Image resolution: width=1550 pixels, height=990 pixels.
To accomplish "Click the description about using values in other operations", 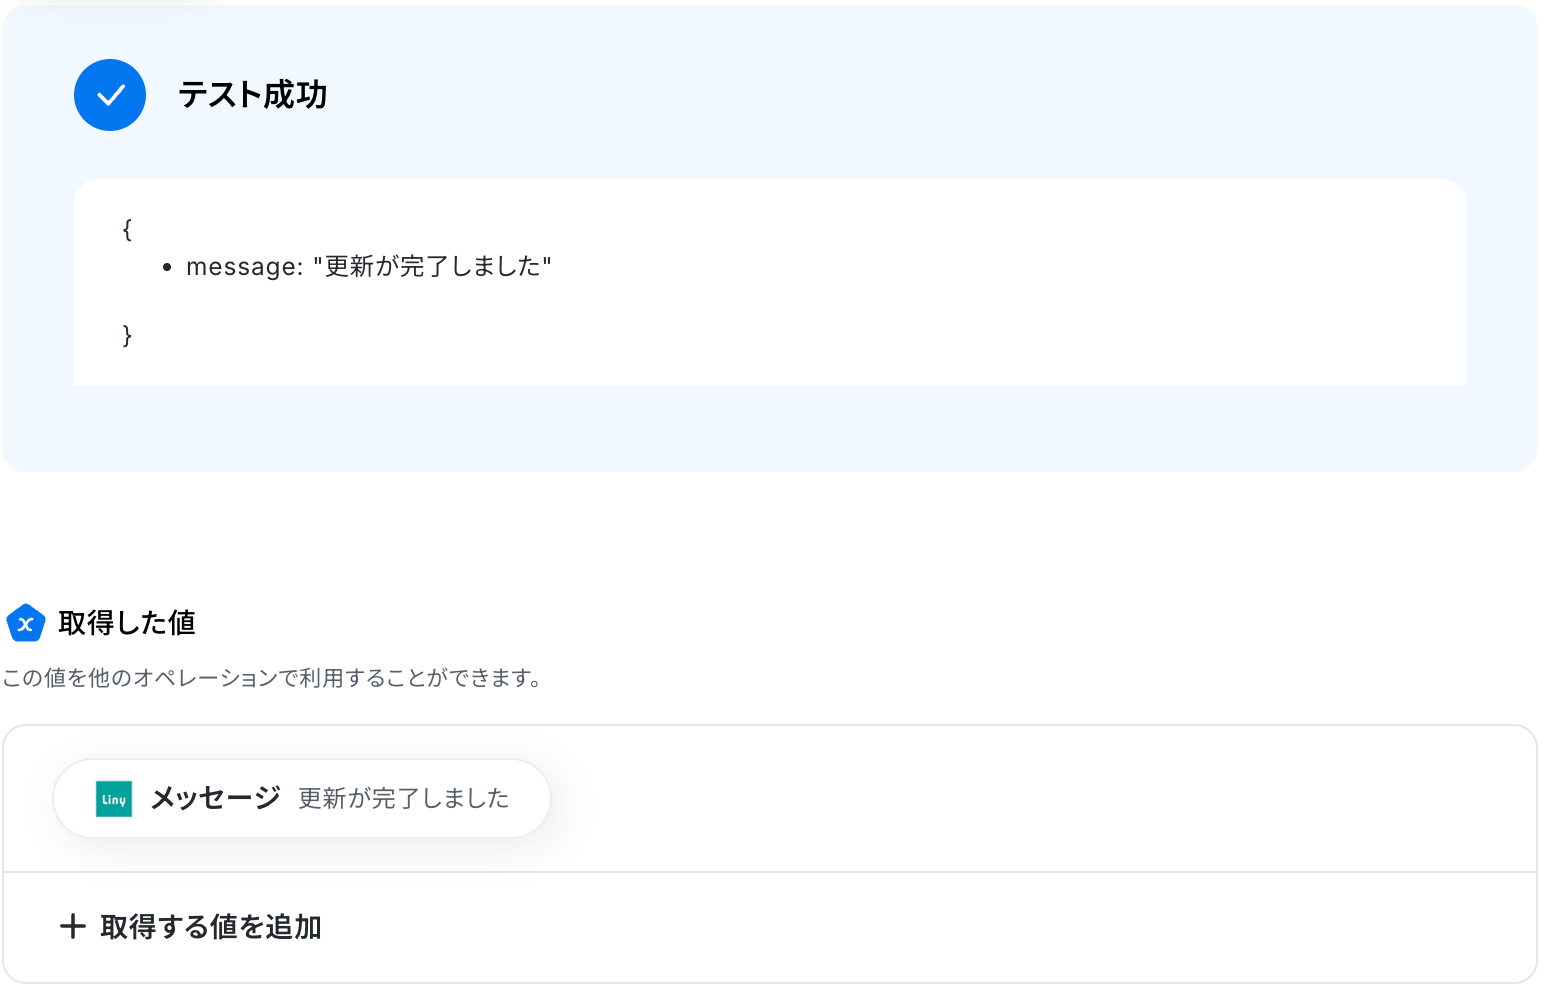I will point(272,678).
